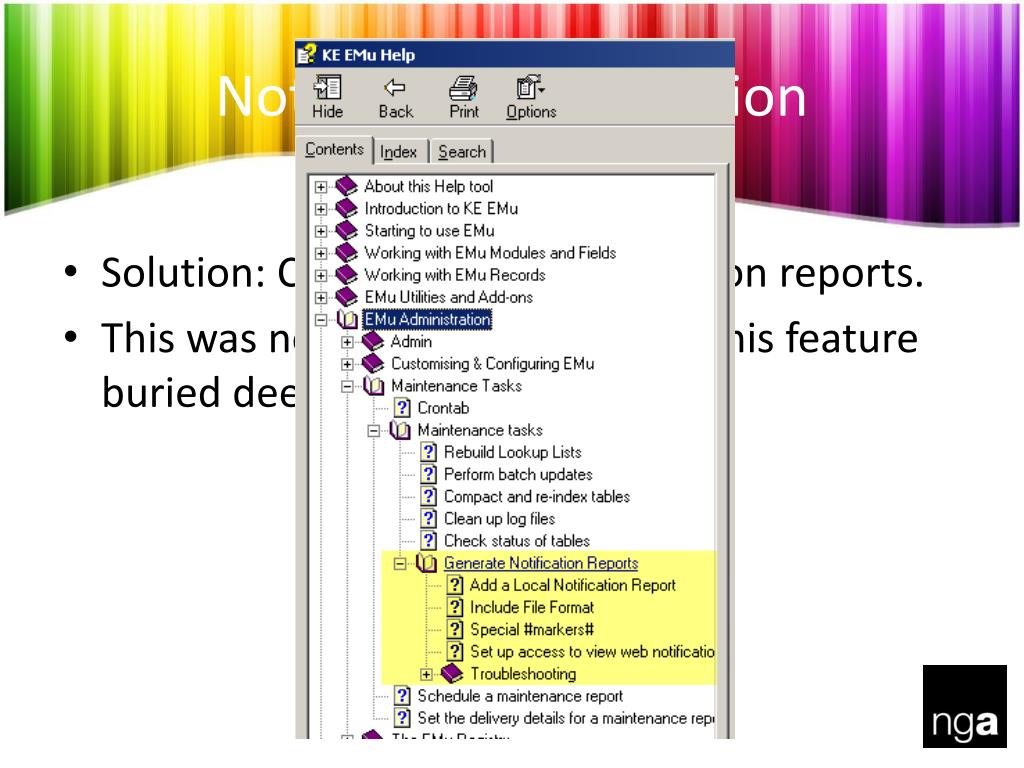This screenshot has width=1024, height=768.
Task: Go Back using the arrow icon
Action: coord(395,88)
